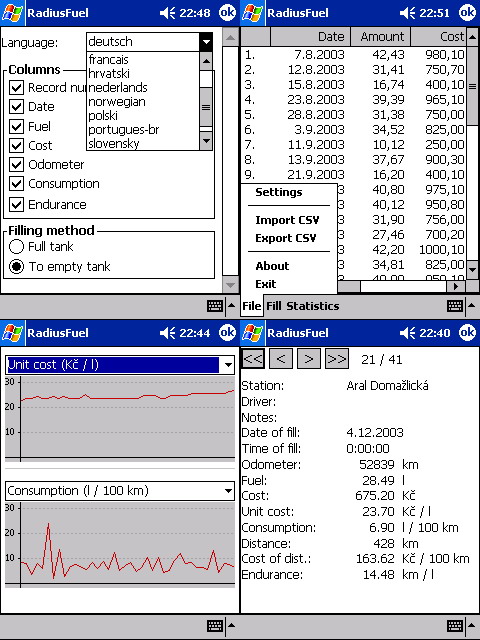Click language list scroll-down arrow
The height and width of the screenshot is (640, 480).
[x=206, y=141]
